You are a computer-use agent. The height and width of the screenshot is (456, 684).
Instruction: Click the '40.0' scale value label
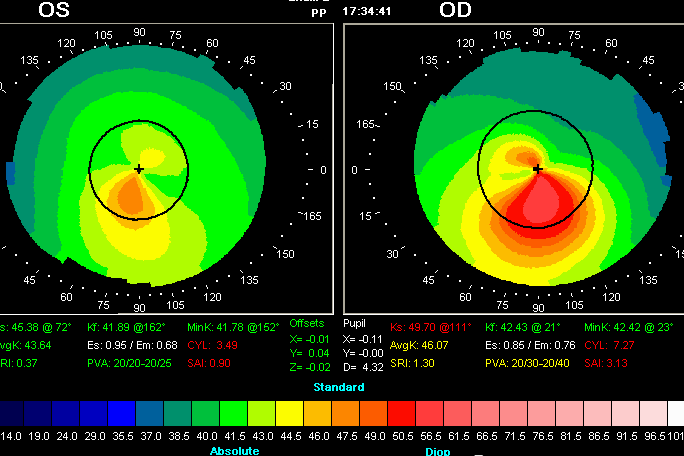206,436
